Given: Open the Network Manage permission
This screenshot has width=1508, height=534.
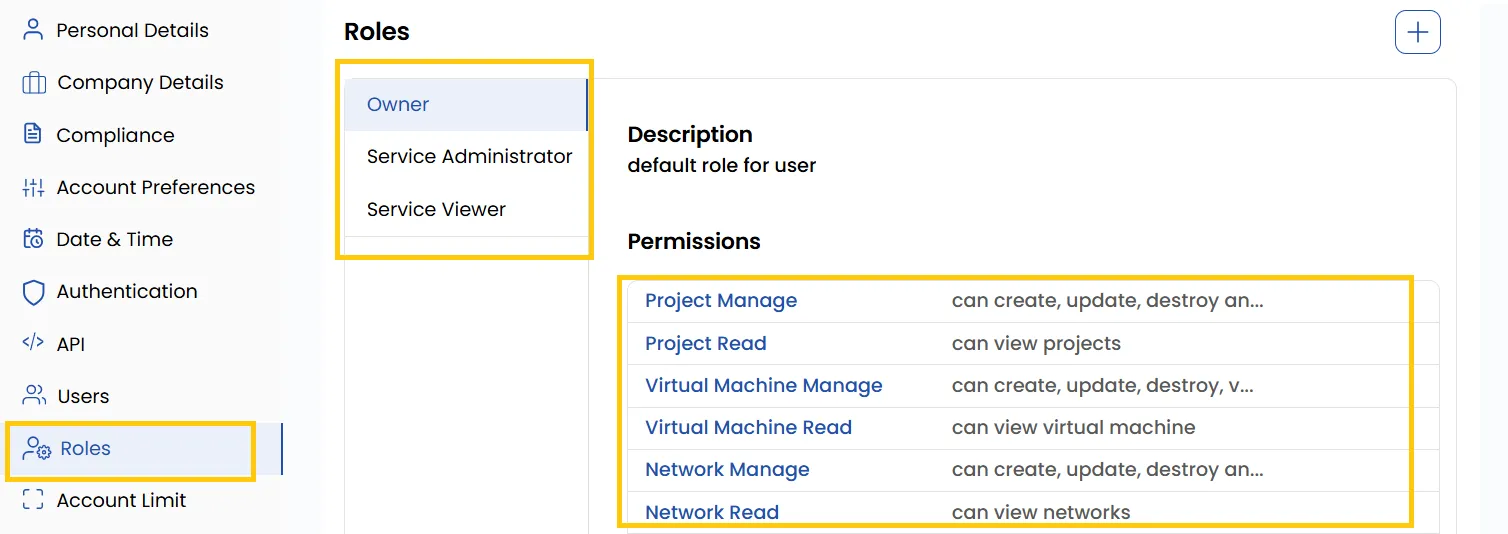Looking at the screenshot, I should [727, 469].
